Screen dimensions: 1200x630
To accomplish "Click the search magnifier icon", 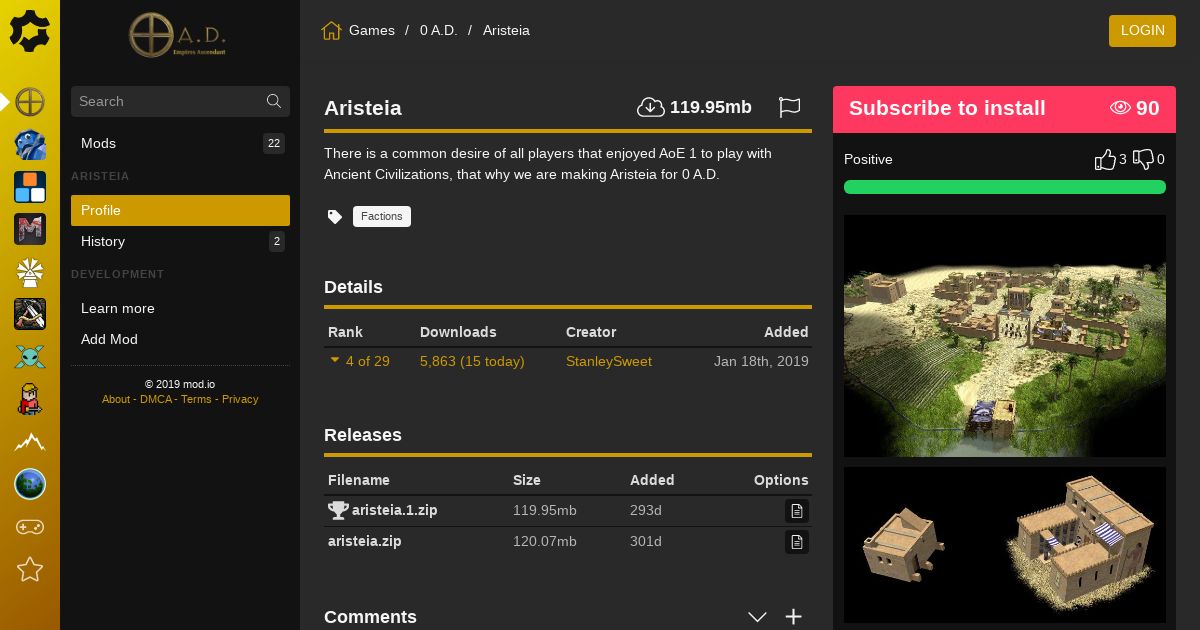I will [274, 101].
